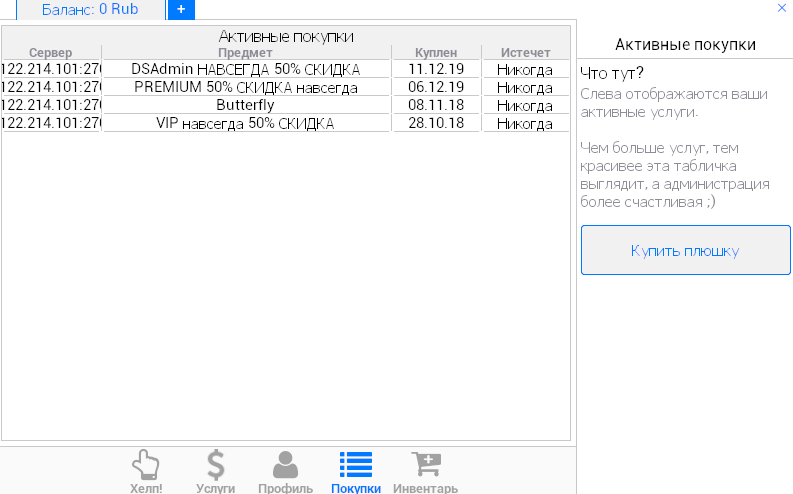Screen dimensions: 793x494
Task: Click the Никогда cell in Butterfly row
Action: pyautogui.click(x=525, y=105)
